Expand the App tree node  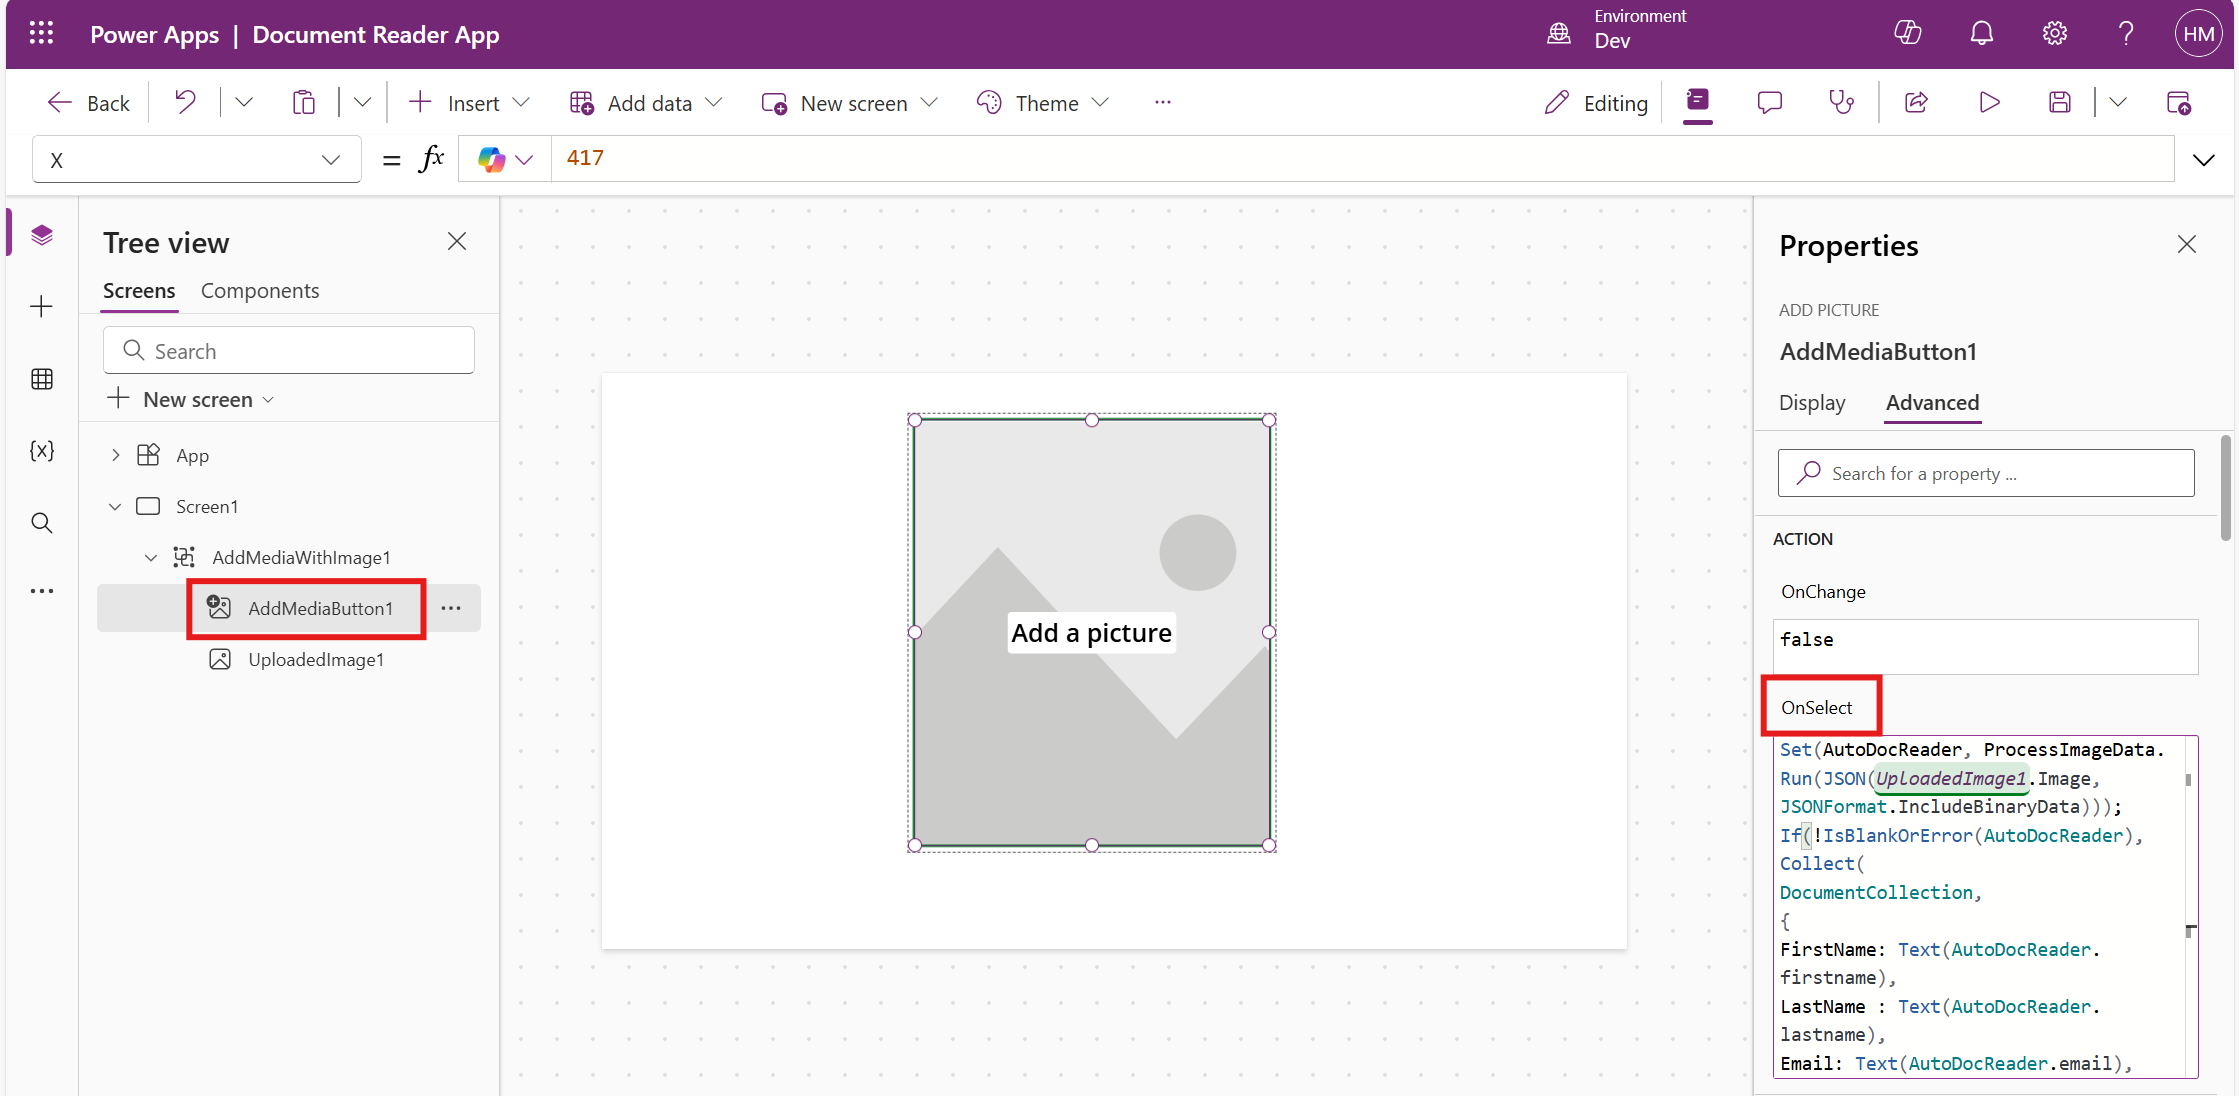116,455
